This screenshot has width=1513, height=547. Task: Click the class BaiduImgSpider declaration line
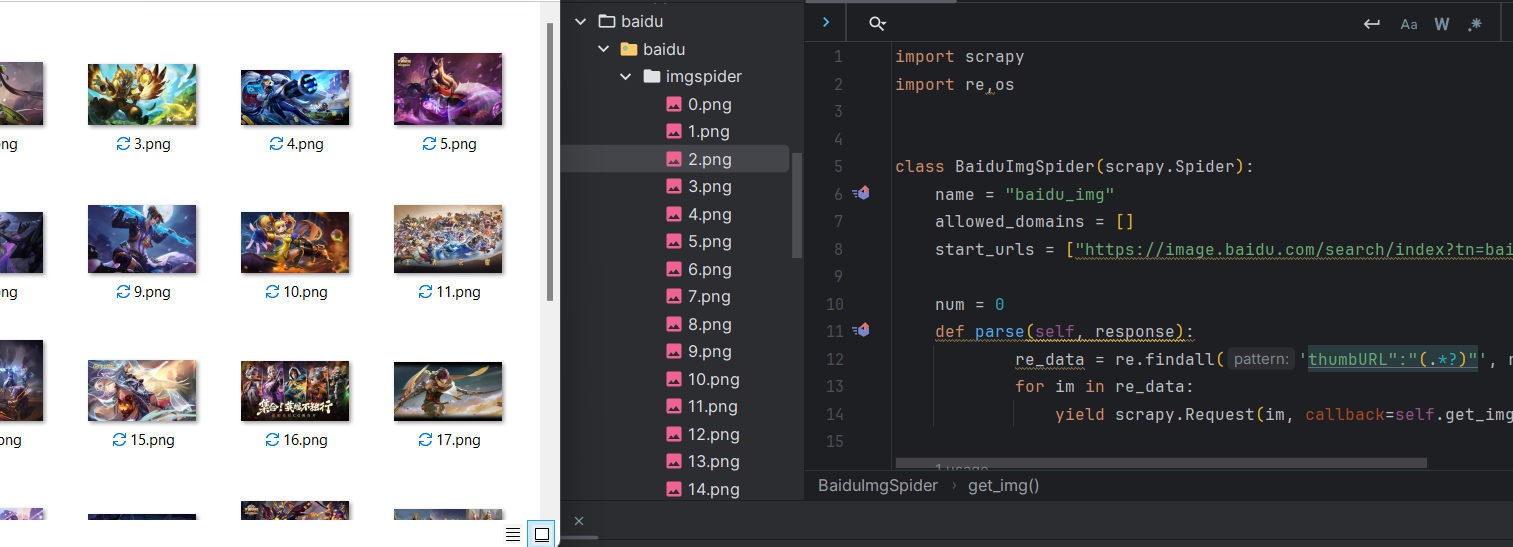pos(1074,167)
